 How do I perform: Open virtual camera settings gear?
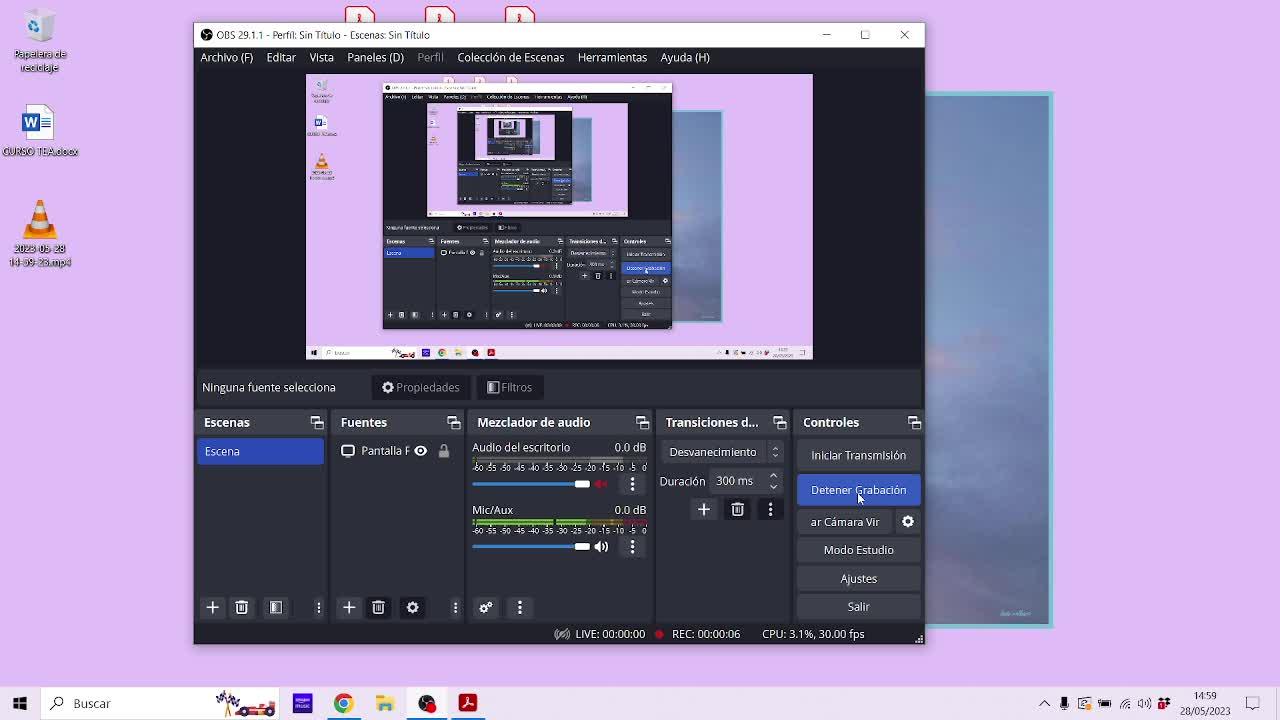click(908, 522)
